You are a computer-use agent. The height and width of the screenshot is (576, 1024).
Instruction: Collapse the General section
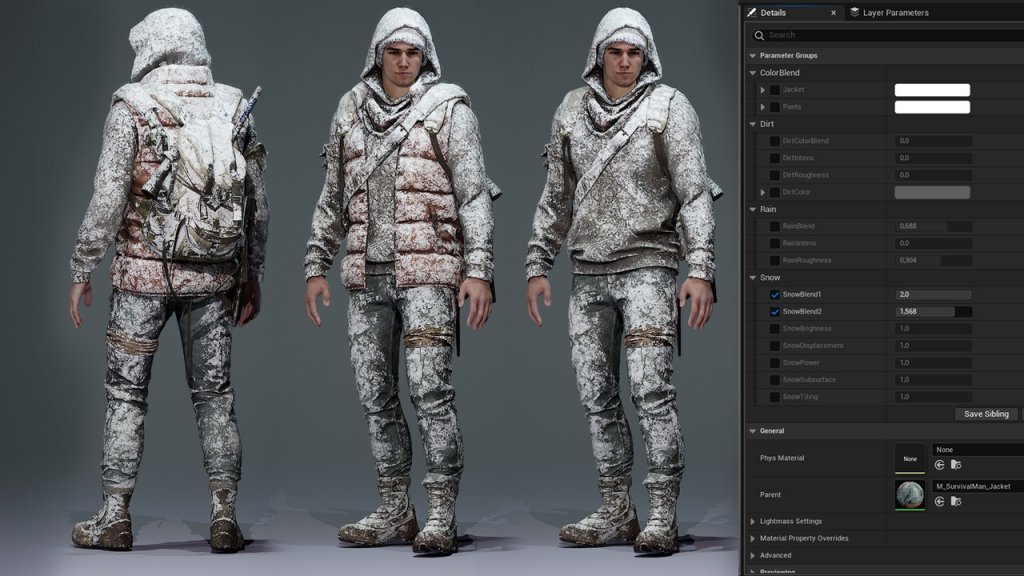[752, 431]
